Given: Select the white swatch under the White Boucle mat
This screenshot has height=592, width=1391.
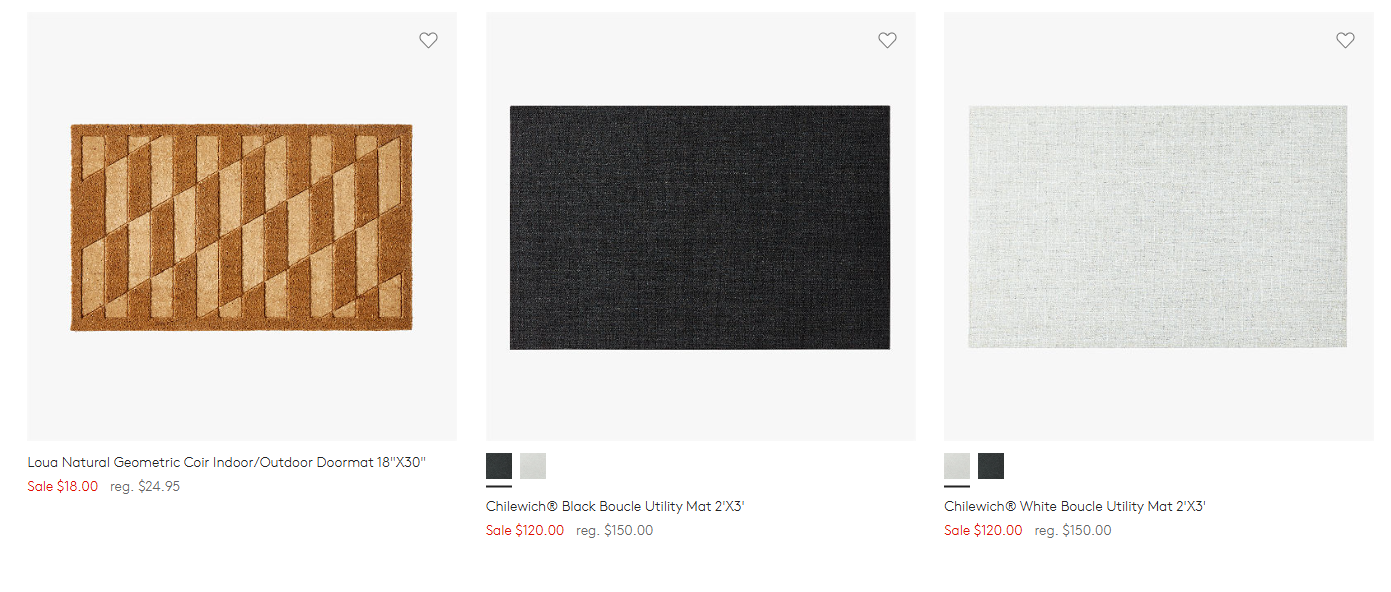Looking at the screenshot, I should click(x=956, y=465).
